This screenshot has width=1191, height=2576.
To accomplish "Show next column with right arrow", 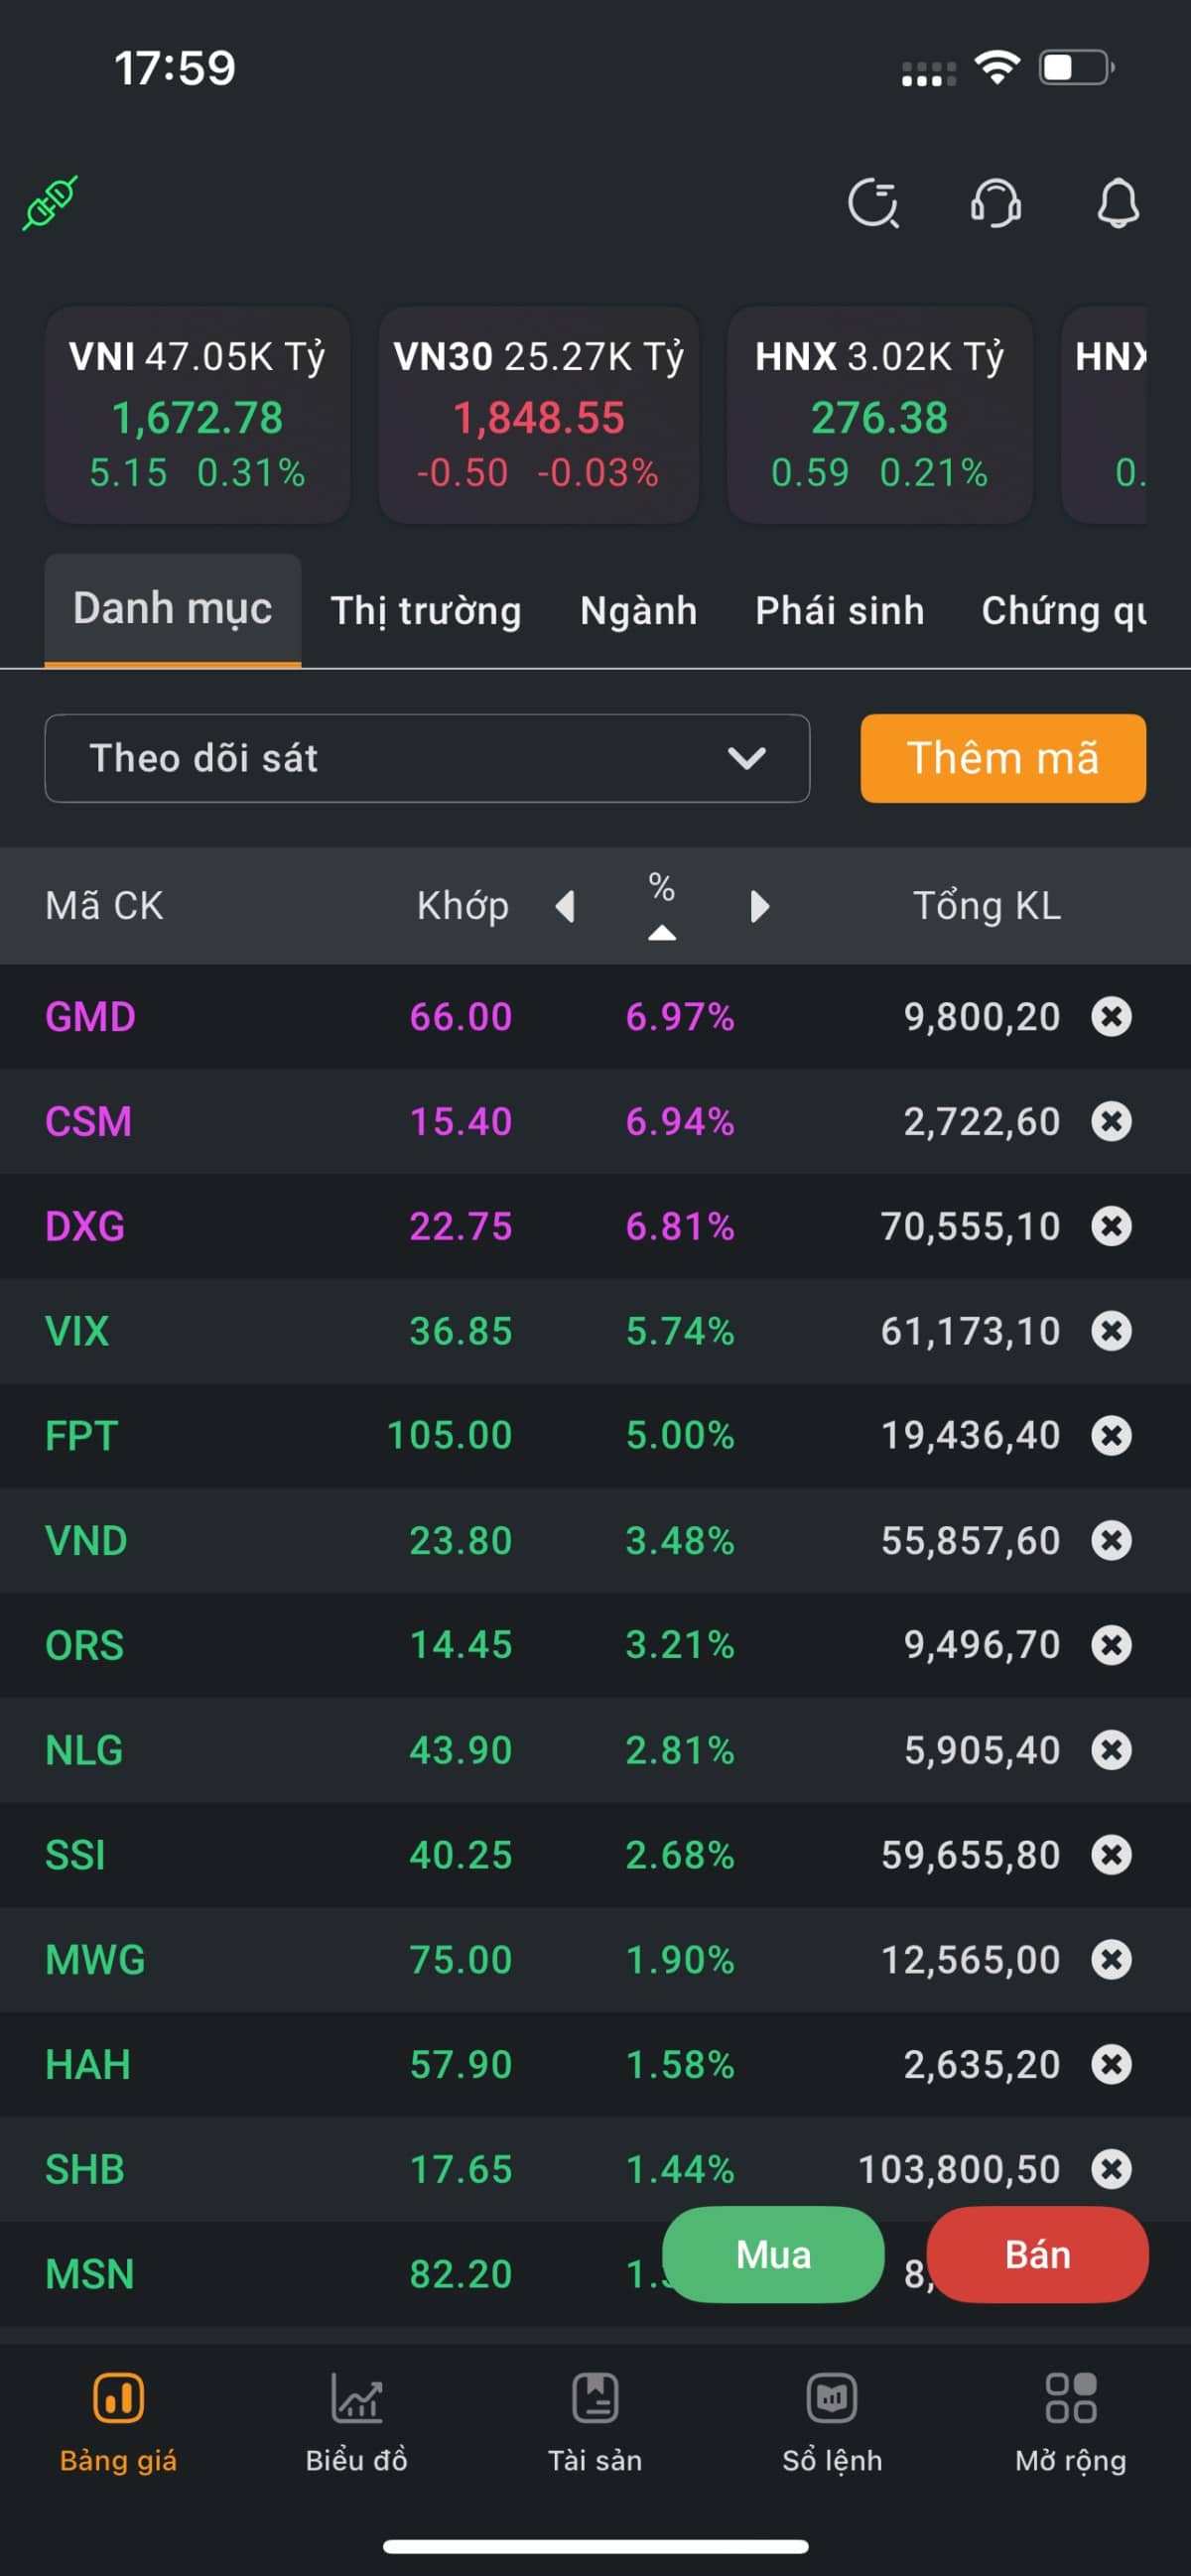I will point(760,906).
